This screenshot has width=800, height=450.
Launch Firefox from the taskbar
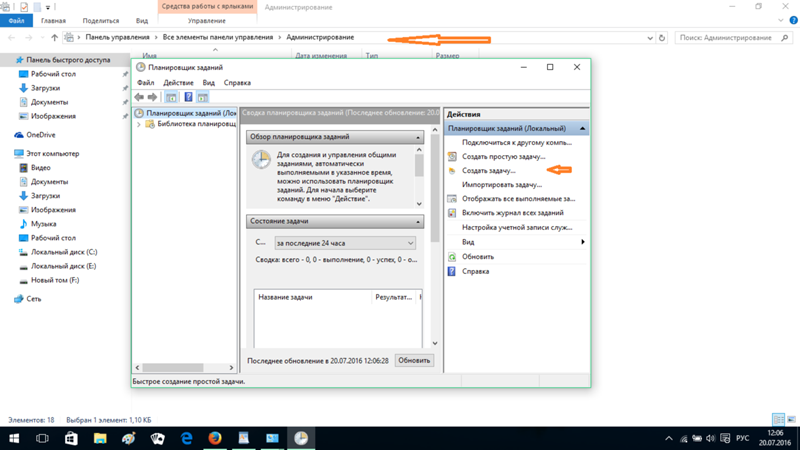[x=215, y=438]
